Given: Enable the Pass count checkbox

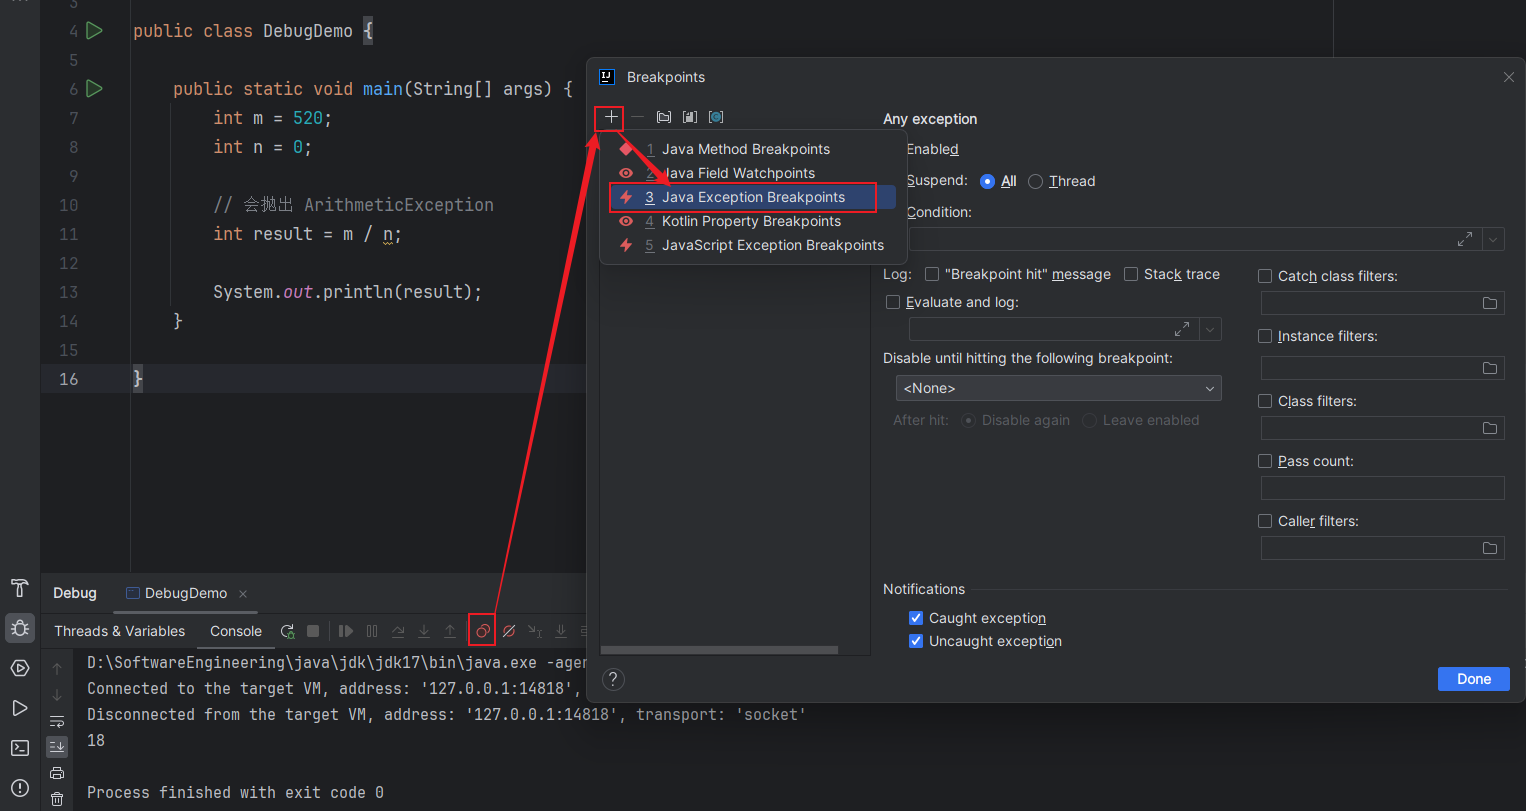Looking at the screenshot, I should coord(1265,461).
